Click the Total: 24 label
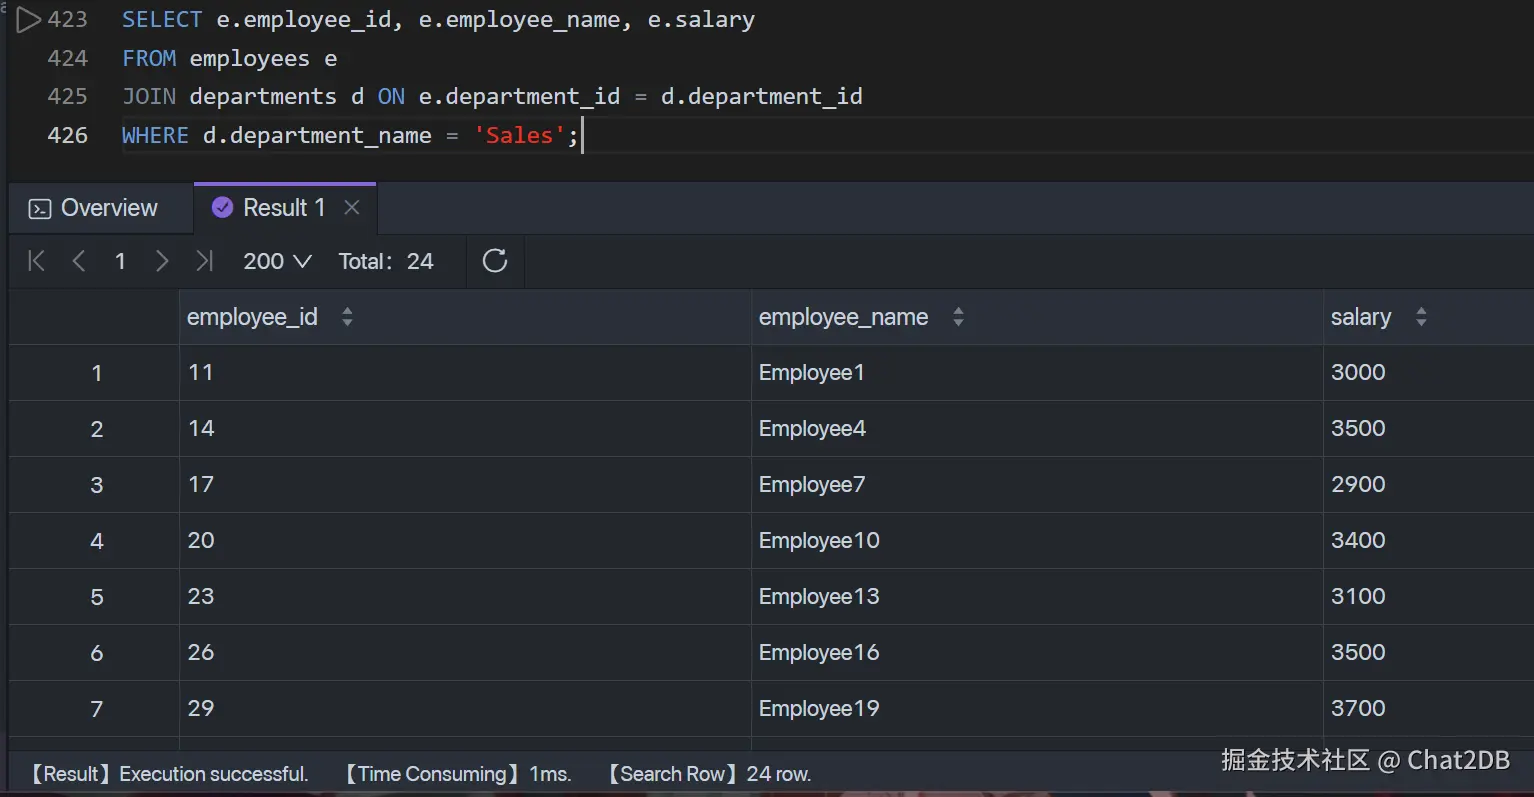Image resolution: width=1534 pixels, height=797 pixels. coord(386,261)
